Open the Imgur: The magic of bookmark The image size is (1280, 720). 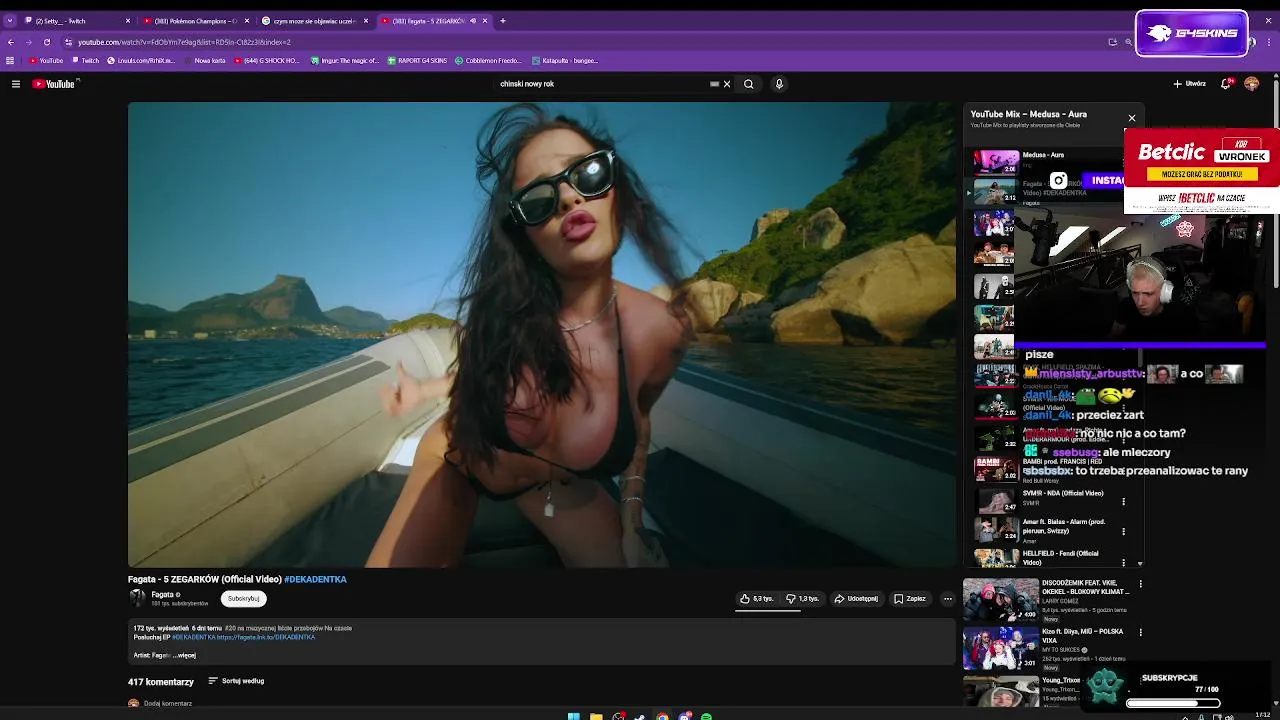coord(345,60)
